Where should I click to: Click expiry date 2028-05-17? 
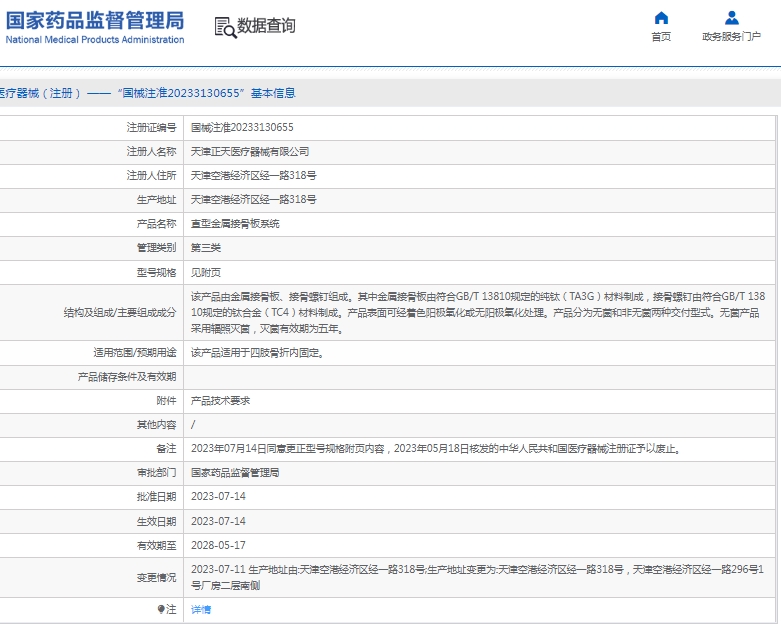pos(218,545)
